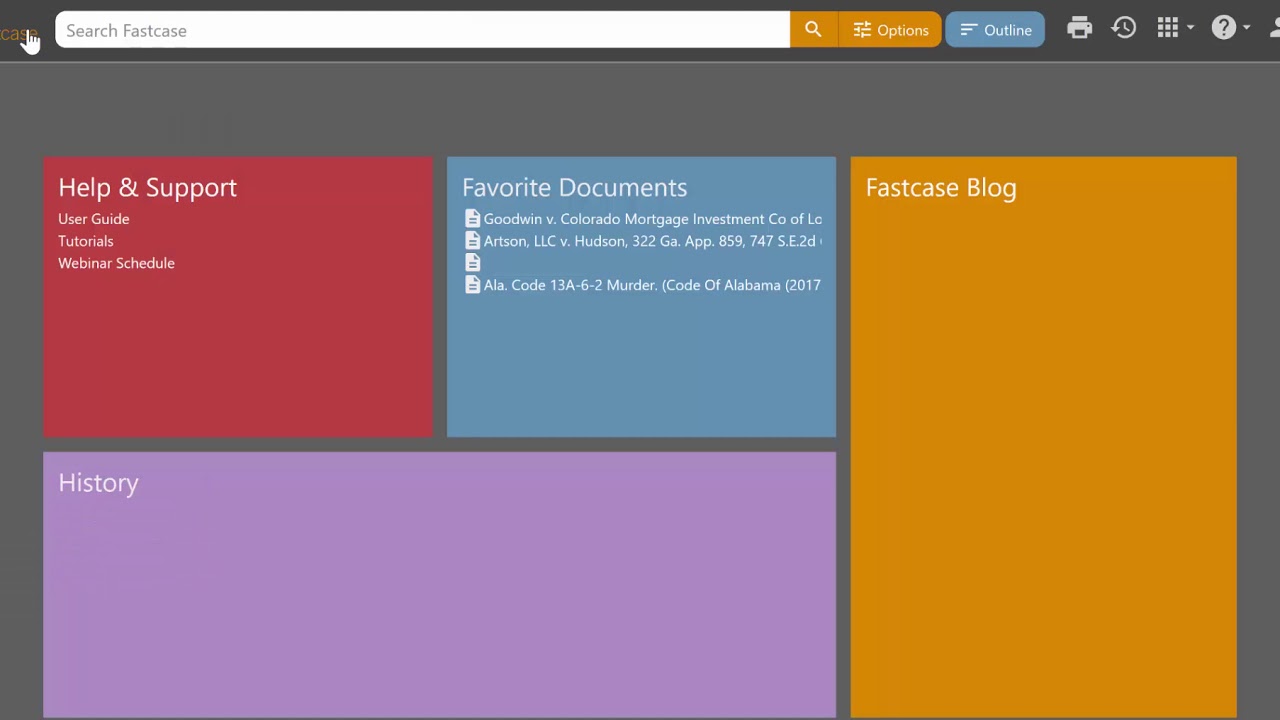
Task: Open the search Options panel
Action: point(890,30)
